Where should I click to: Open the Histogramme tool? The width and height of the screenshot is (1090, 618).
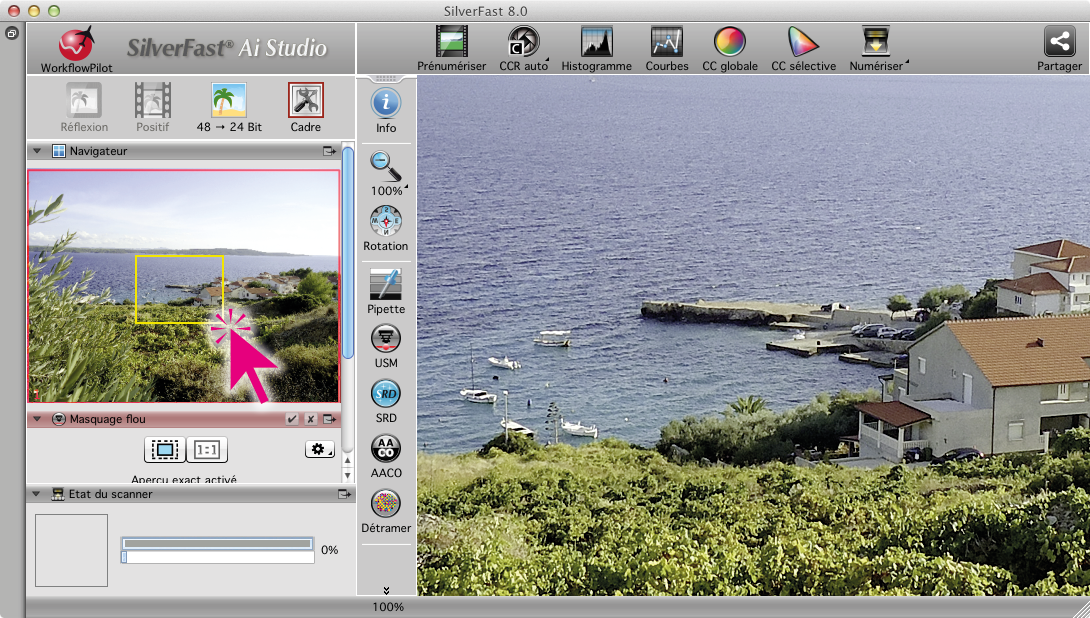point(596,42)
